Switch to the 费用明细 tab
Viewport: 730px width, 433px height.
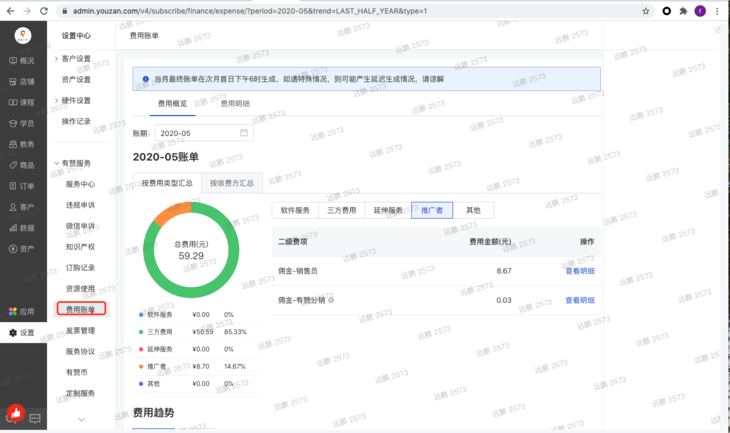(235, 103)
